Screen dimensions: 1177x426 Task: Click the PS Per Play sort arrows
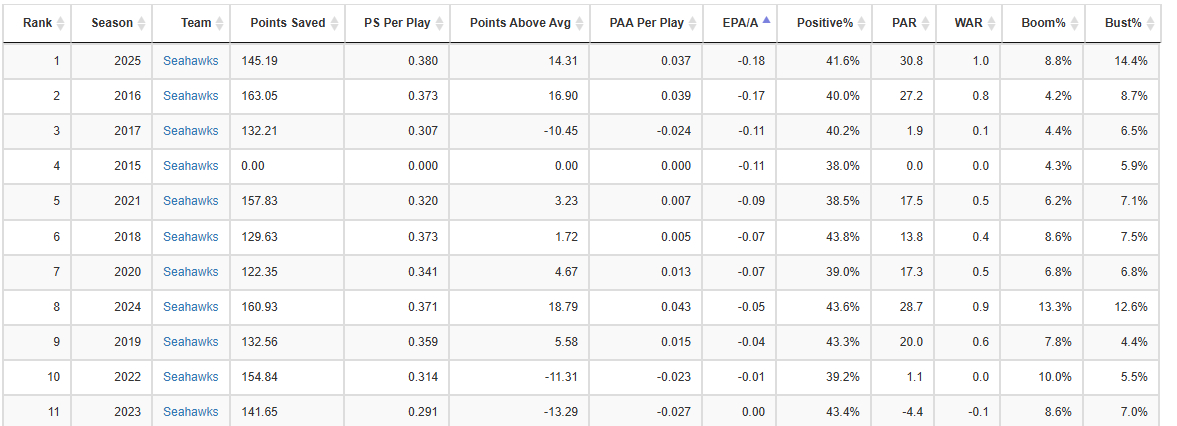click(436, 23)
